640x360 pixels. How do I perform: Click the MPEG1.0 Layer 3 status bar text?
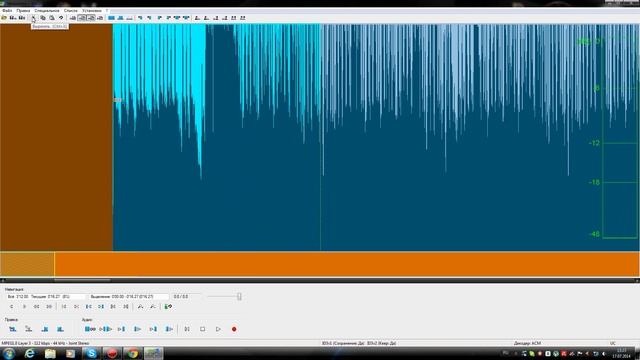click(45, 343)
